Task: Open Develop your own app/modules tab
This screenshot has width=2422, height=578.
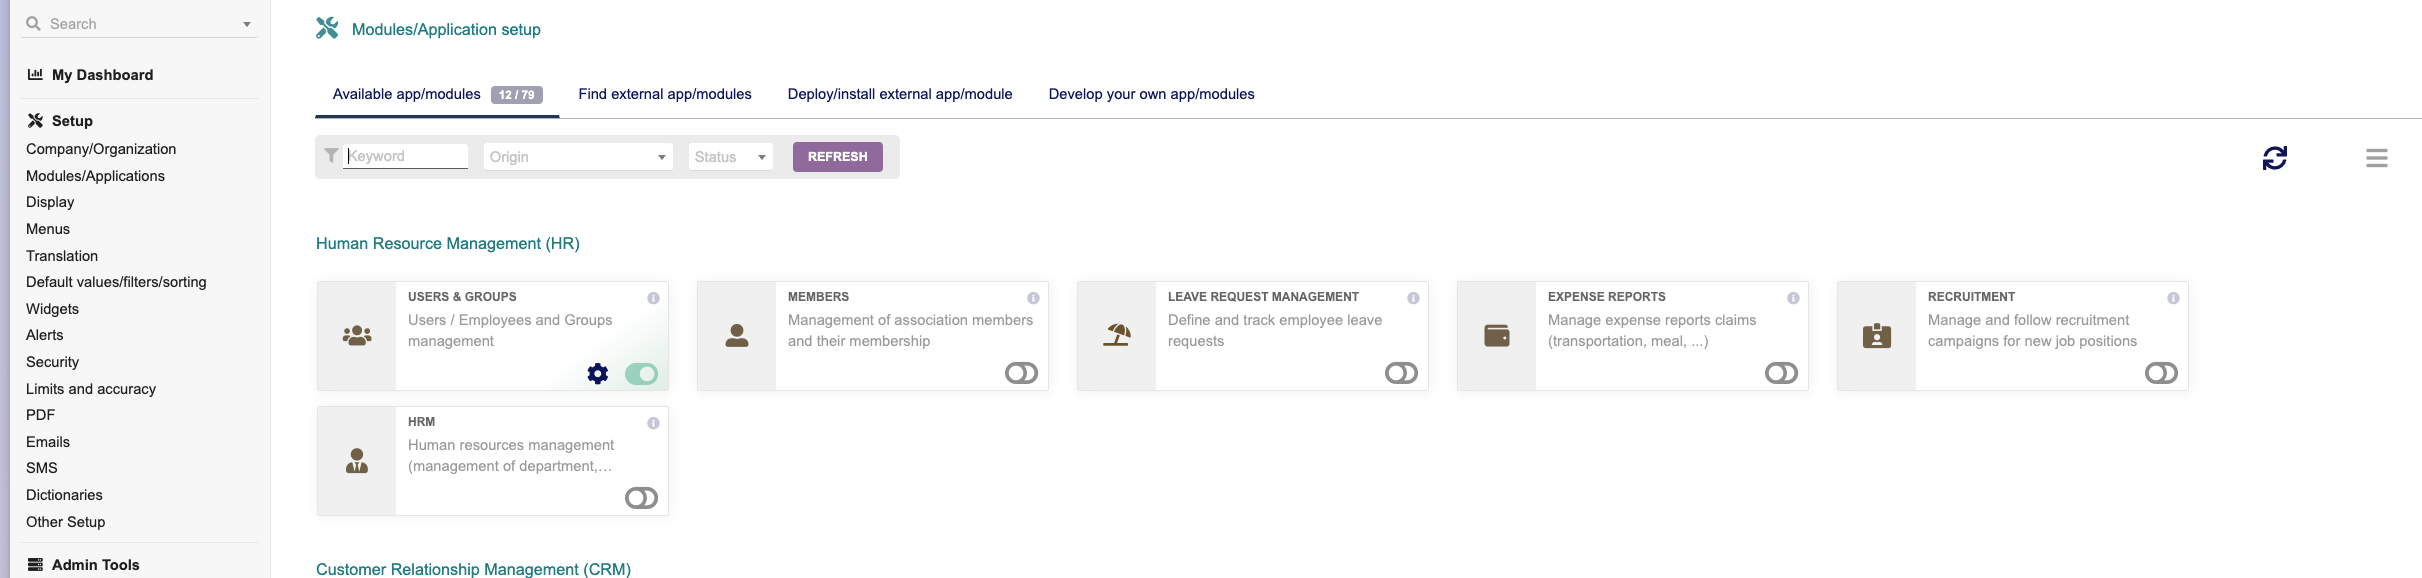Action: point(1151,94)
